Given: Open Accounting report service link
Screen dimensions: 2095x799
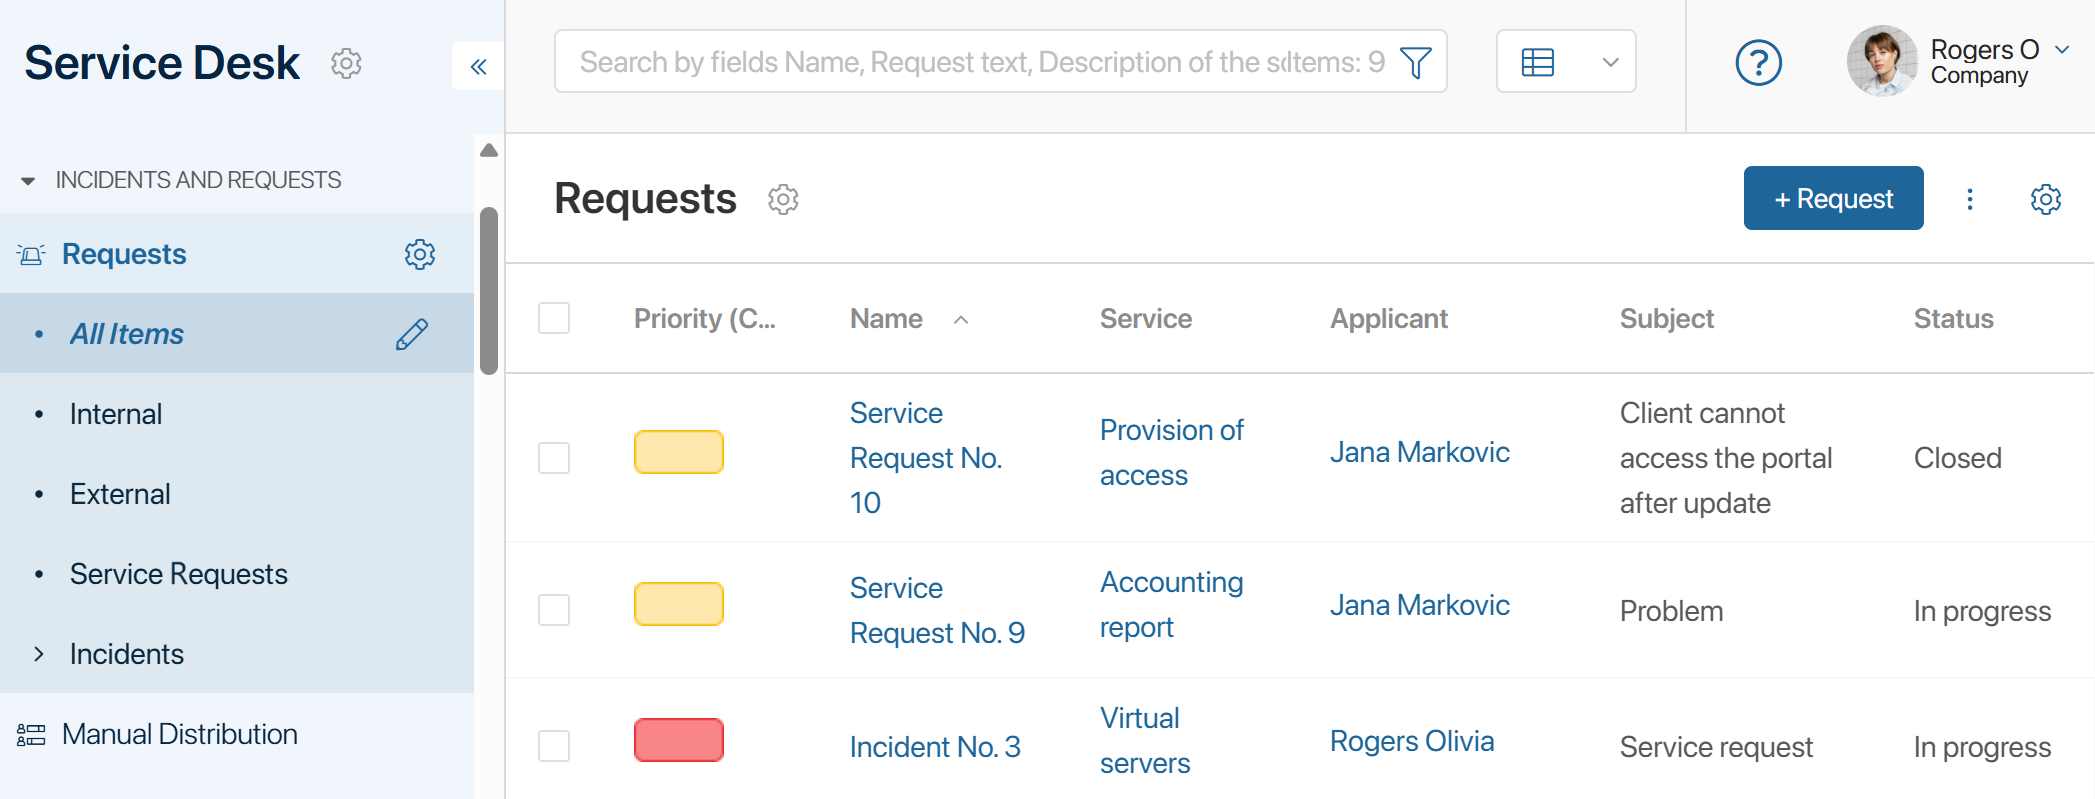Looking at the screenshot, I should [1171, 604].
